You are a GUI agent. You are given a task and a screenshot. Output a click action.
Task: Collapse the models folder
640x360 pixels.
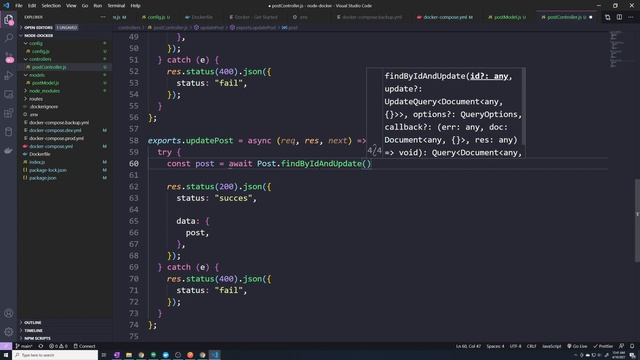point(37,75)
